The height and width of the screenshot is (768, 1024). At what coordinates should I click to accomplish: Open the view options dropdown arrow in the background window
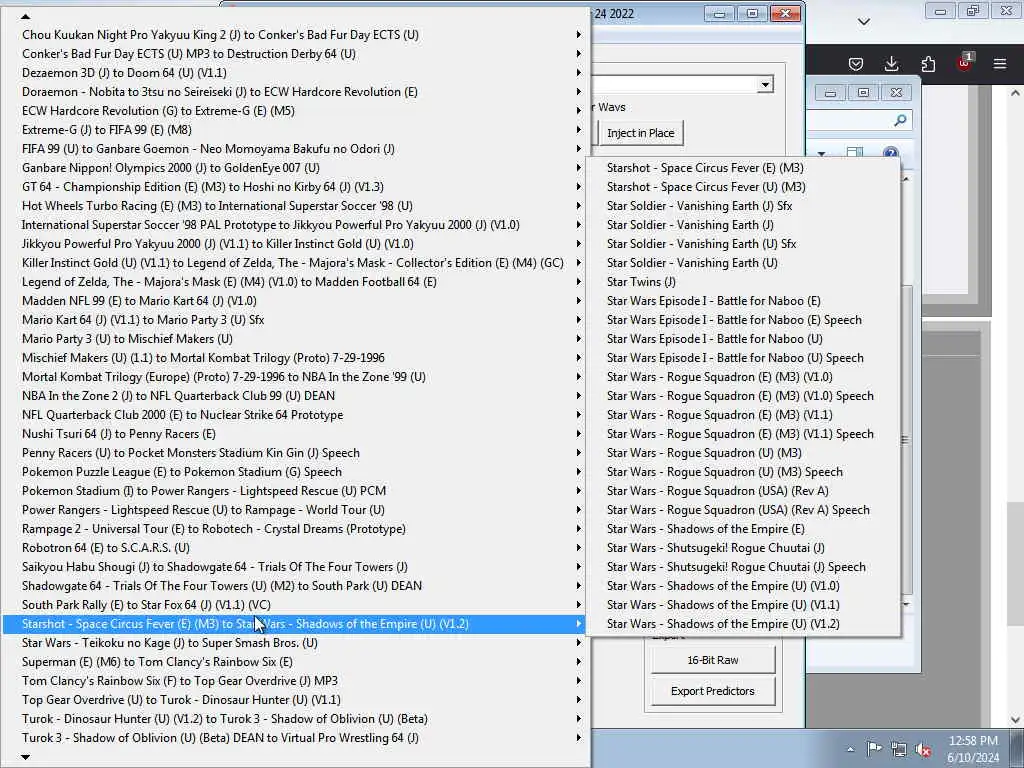tap(822, 154)
